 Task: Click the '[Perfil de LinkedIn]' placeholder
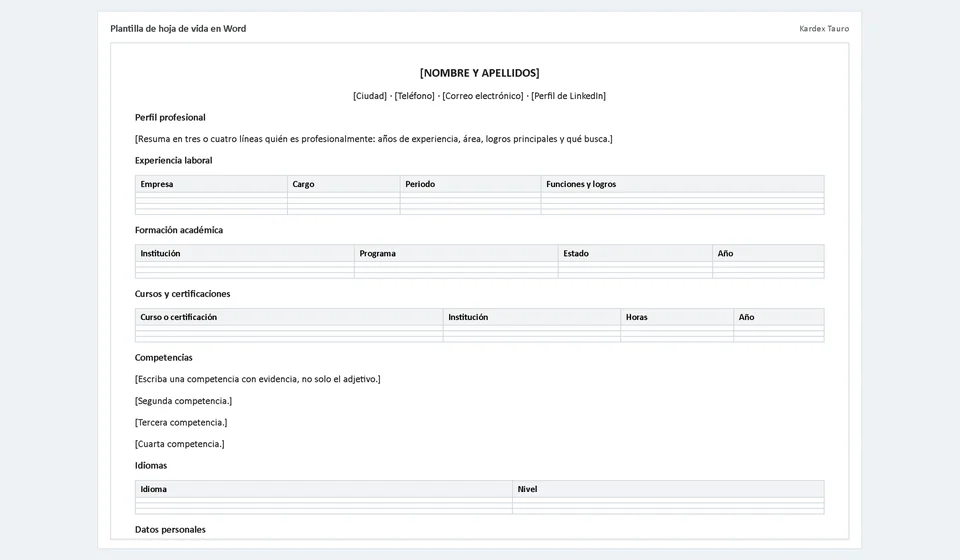click(x=569, y=96)
